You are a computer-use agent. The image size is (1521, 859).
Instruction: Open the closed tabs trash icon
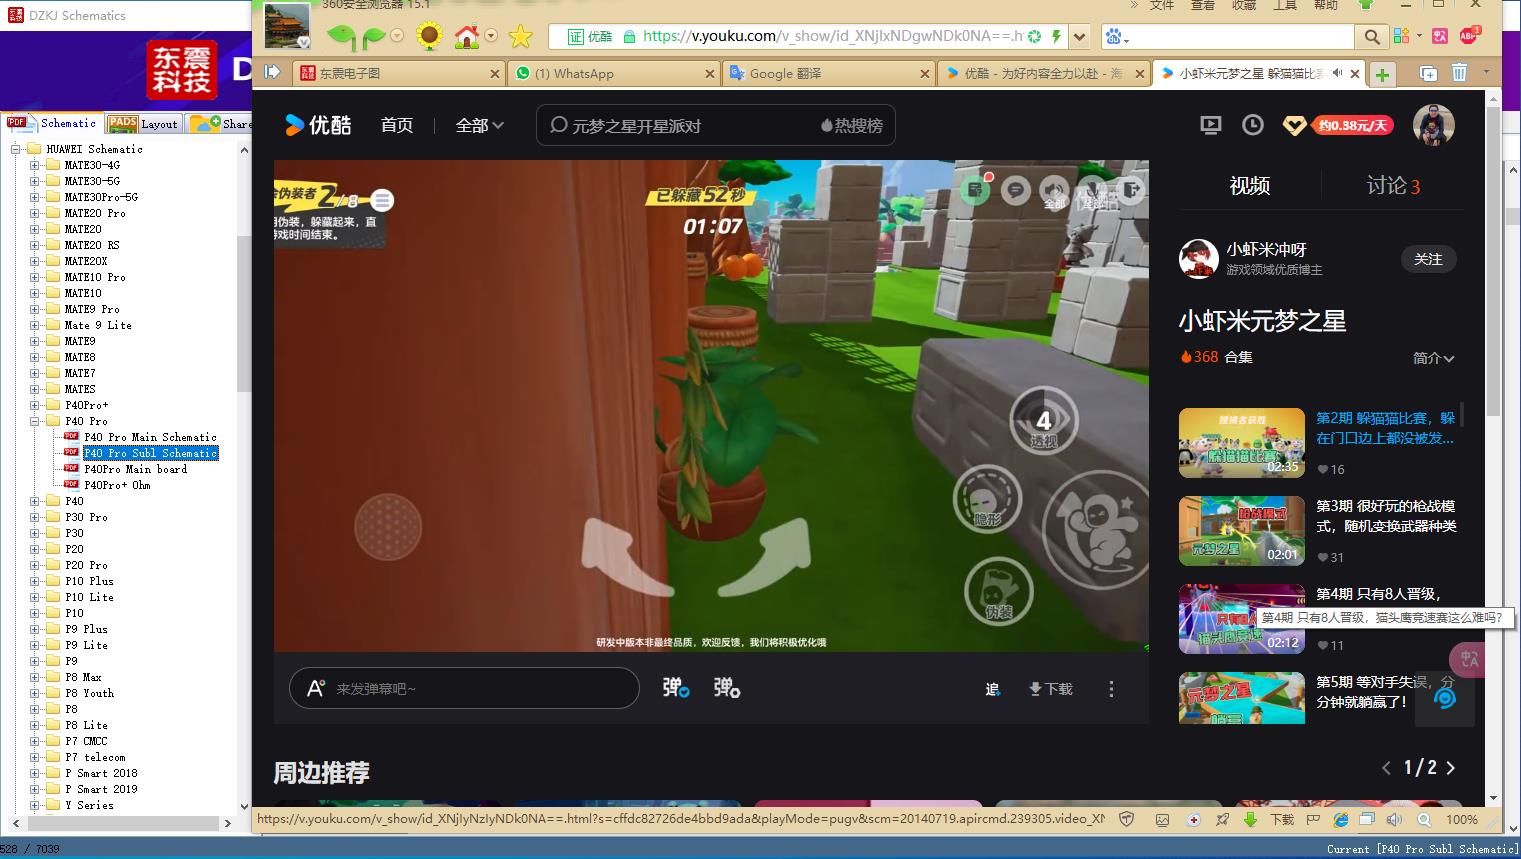tap(1459, 73)
